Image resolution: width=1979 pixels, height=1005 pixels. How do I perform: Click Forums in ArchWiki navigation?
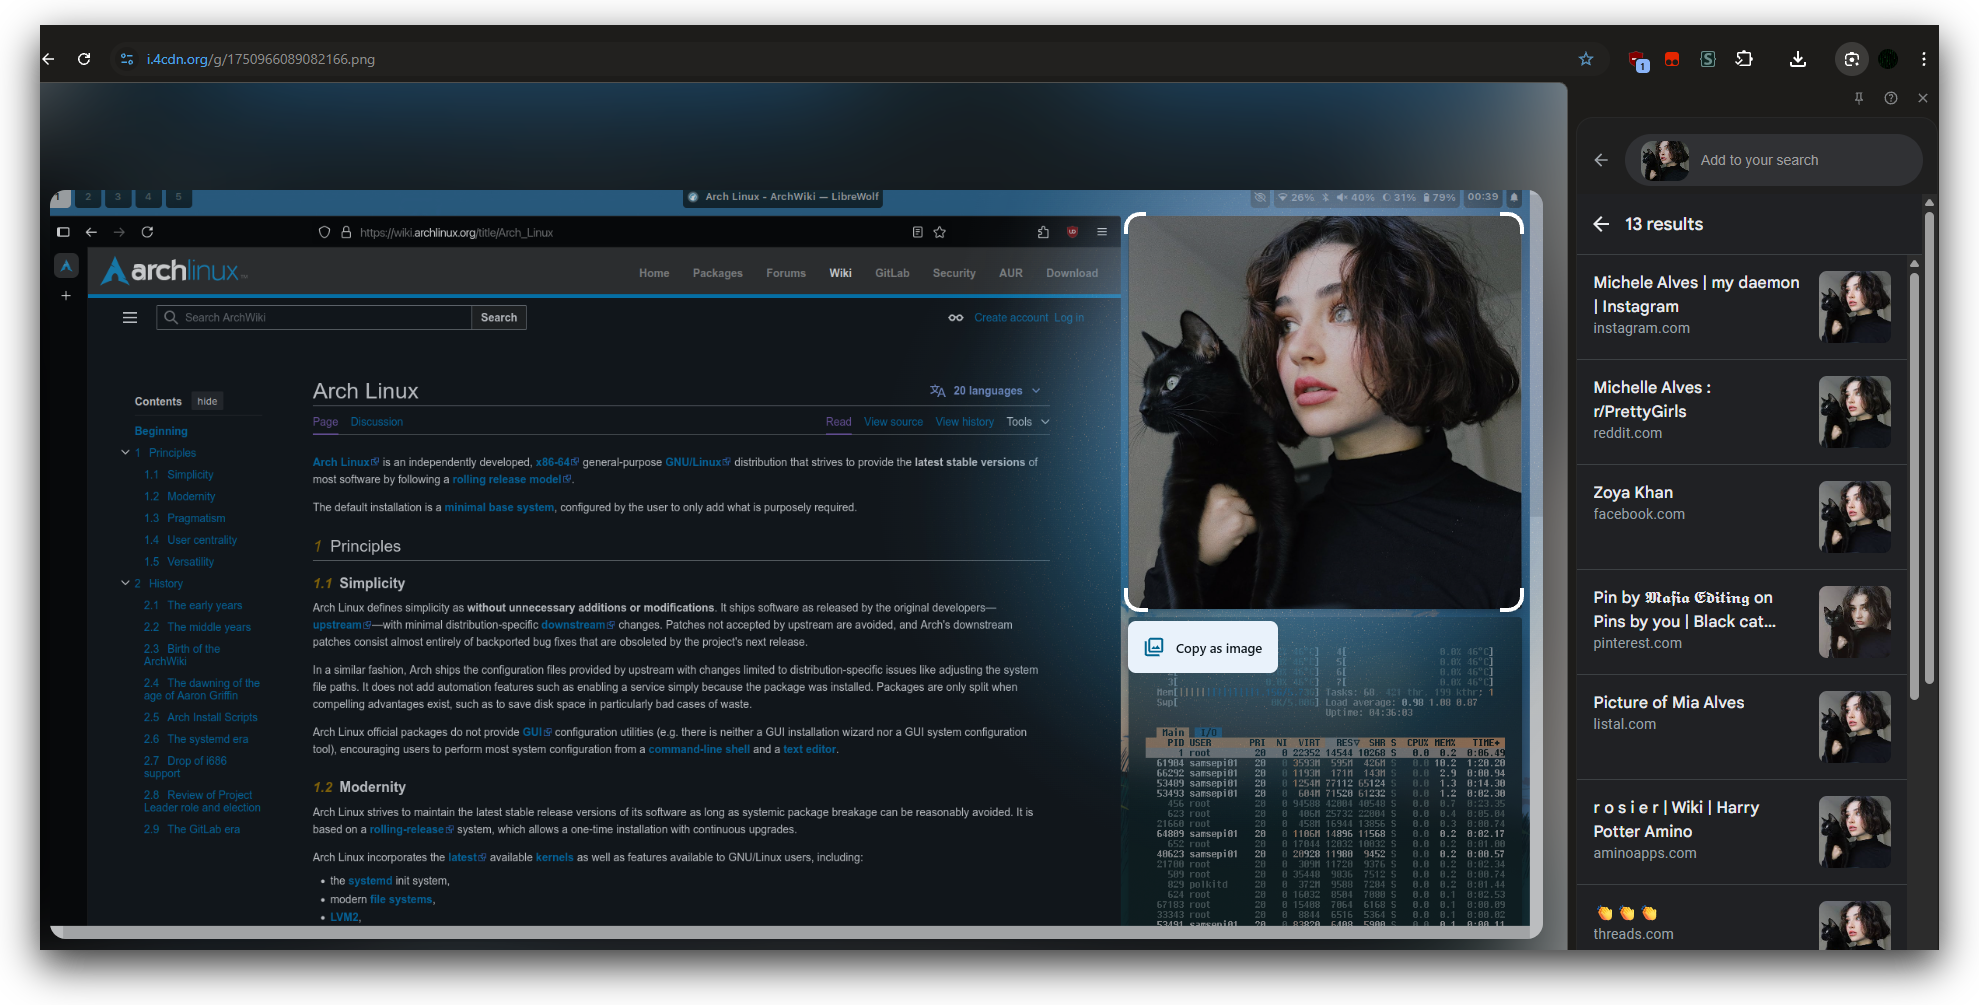pyautogui.click(x=786, y=273)
